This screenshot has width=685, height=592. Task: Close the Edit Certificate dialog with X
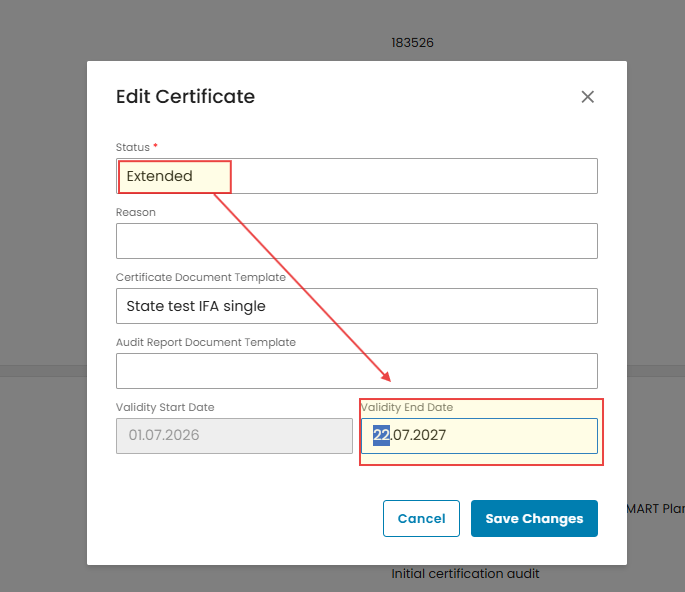588,97
